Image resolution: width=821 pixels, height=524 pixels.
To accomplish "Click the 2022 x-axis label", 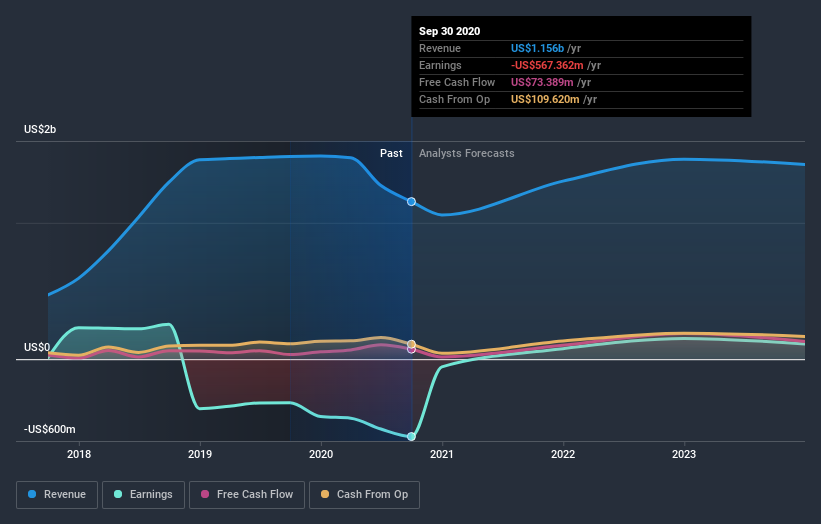I will (563, 454).
